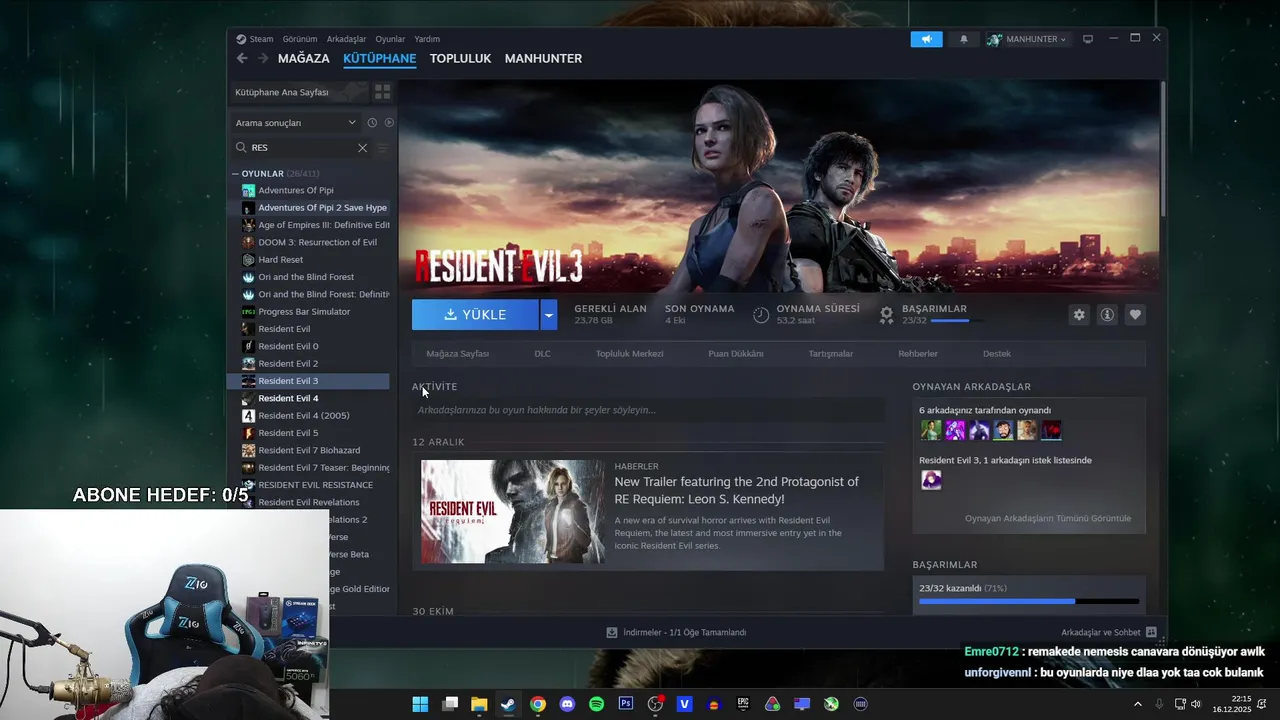Screen dimensions: 1280x720
Task: Click Kütüphane Ana Sayfası button
Action: 298,92
